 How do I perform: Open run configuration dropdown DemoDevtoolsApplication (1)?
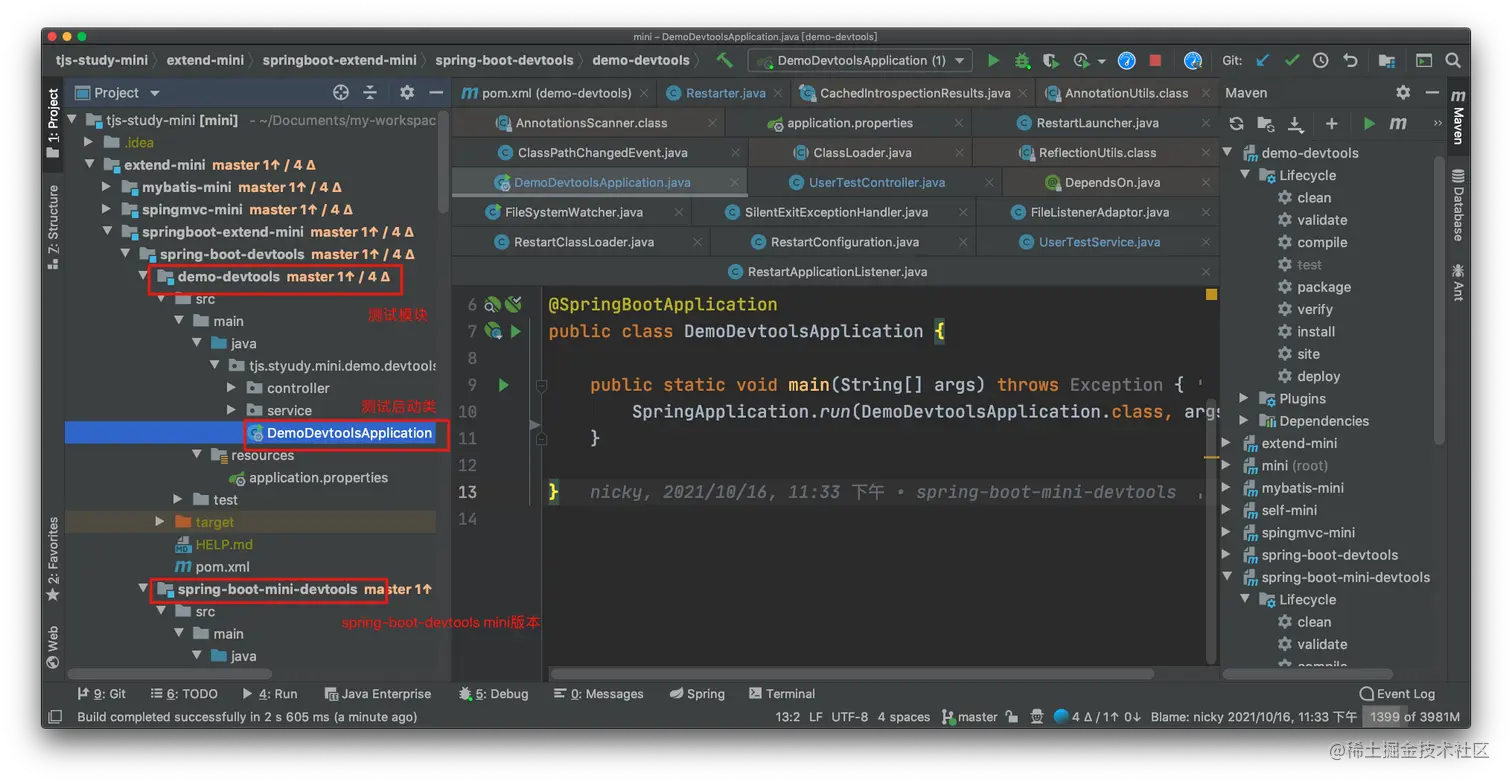point(860,61)
